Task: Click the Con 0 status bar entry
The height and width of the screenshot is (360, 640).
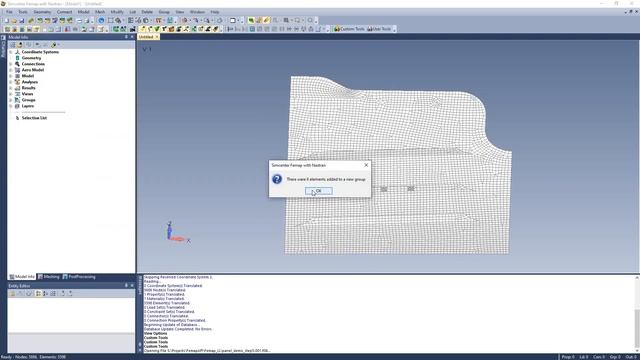Action: [599, 357]
